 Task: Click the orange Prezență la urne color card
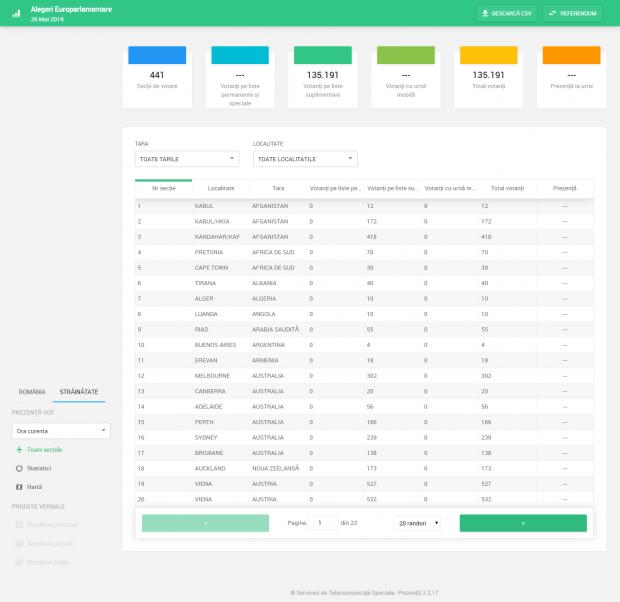coord(571,55)
